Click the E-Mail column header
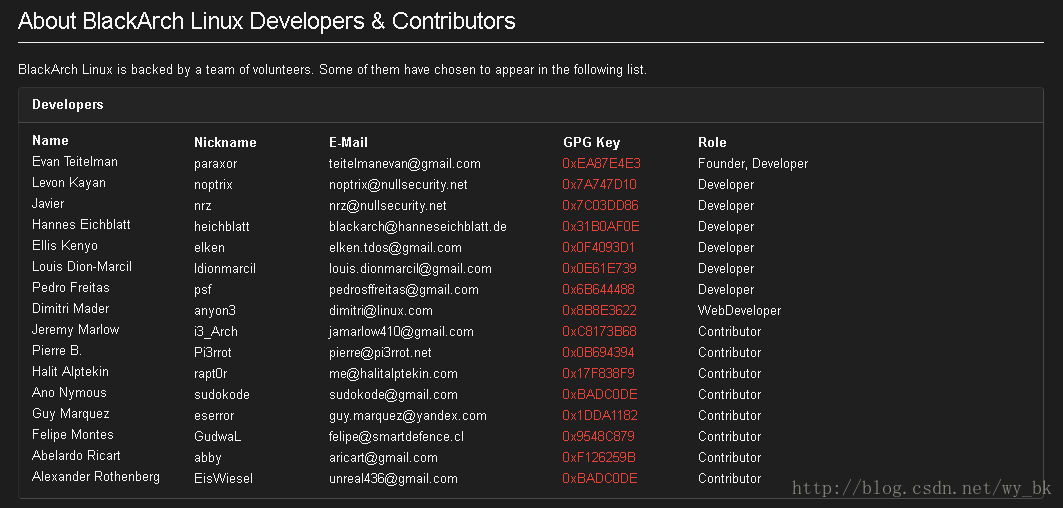Screen dimensions: 1063x508 pyautogui.click(x=348, y=142)
